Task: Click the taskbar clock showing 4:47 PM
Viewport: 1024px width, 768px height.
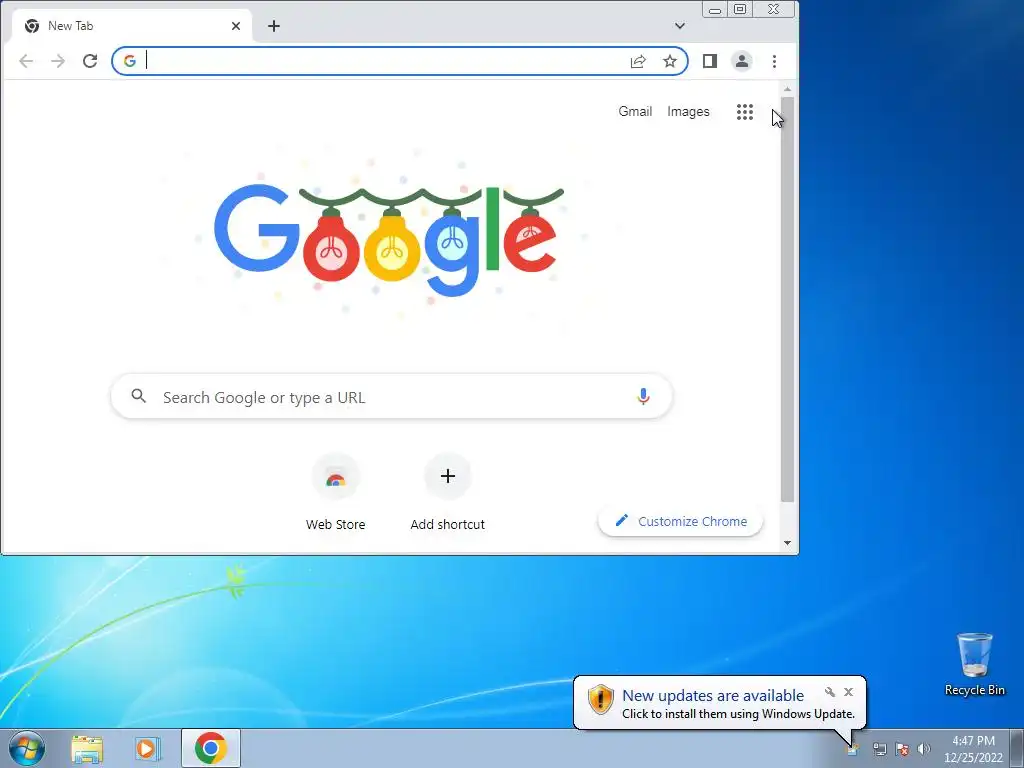Action: [973, 749]
